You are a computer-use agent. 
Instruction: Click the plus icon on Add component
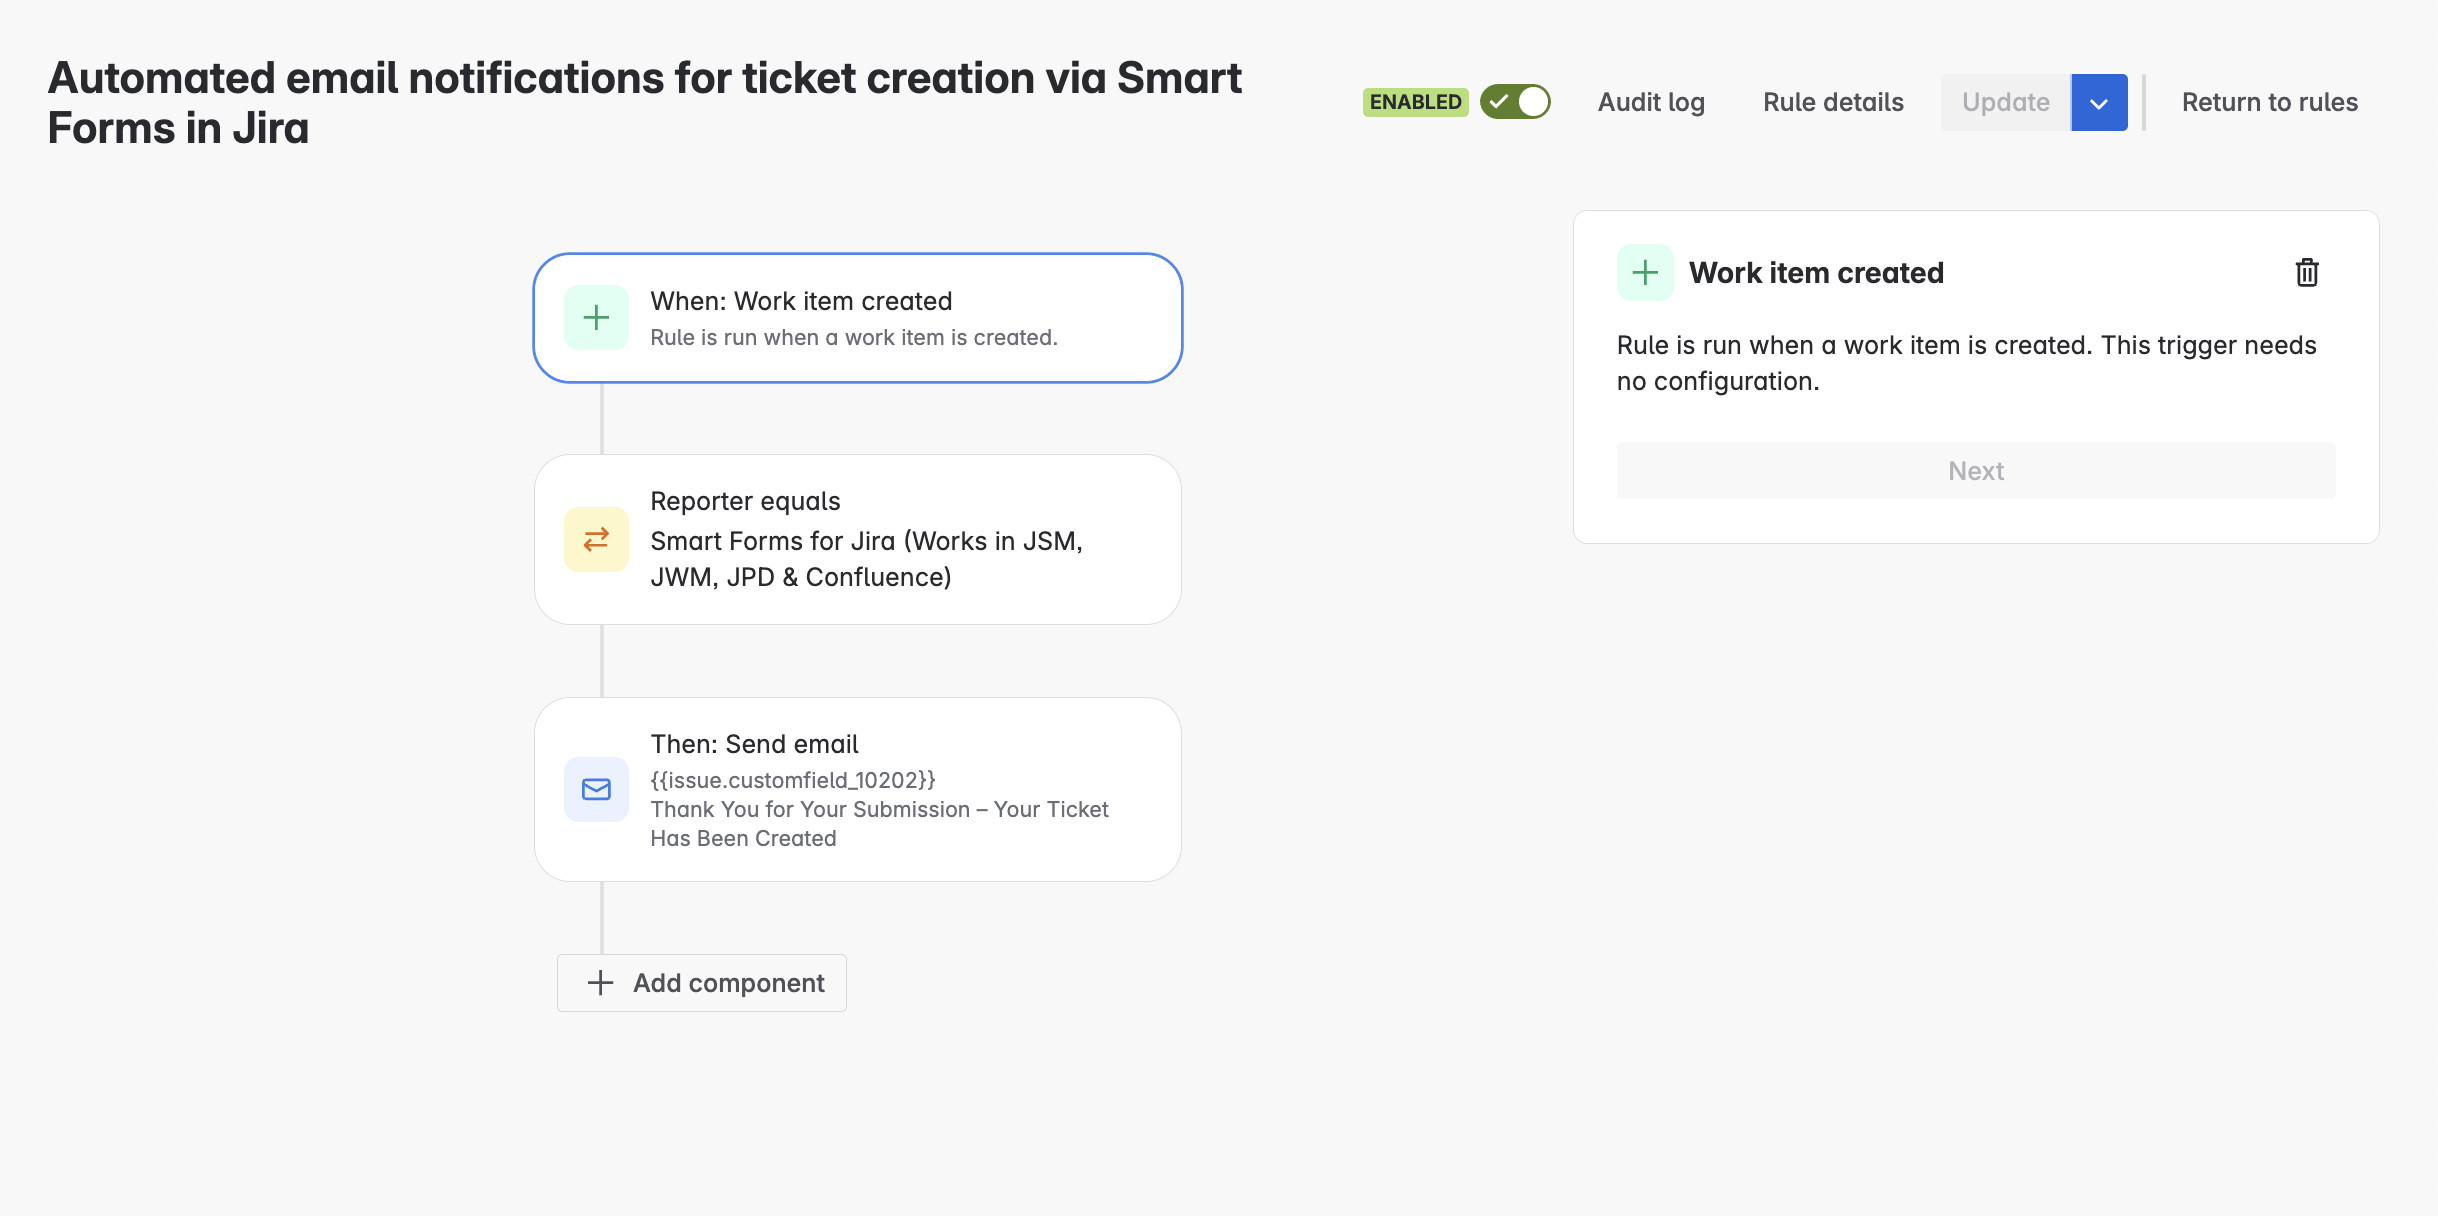pos(600,983)
